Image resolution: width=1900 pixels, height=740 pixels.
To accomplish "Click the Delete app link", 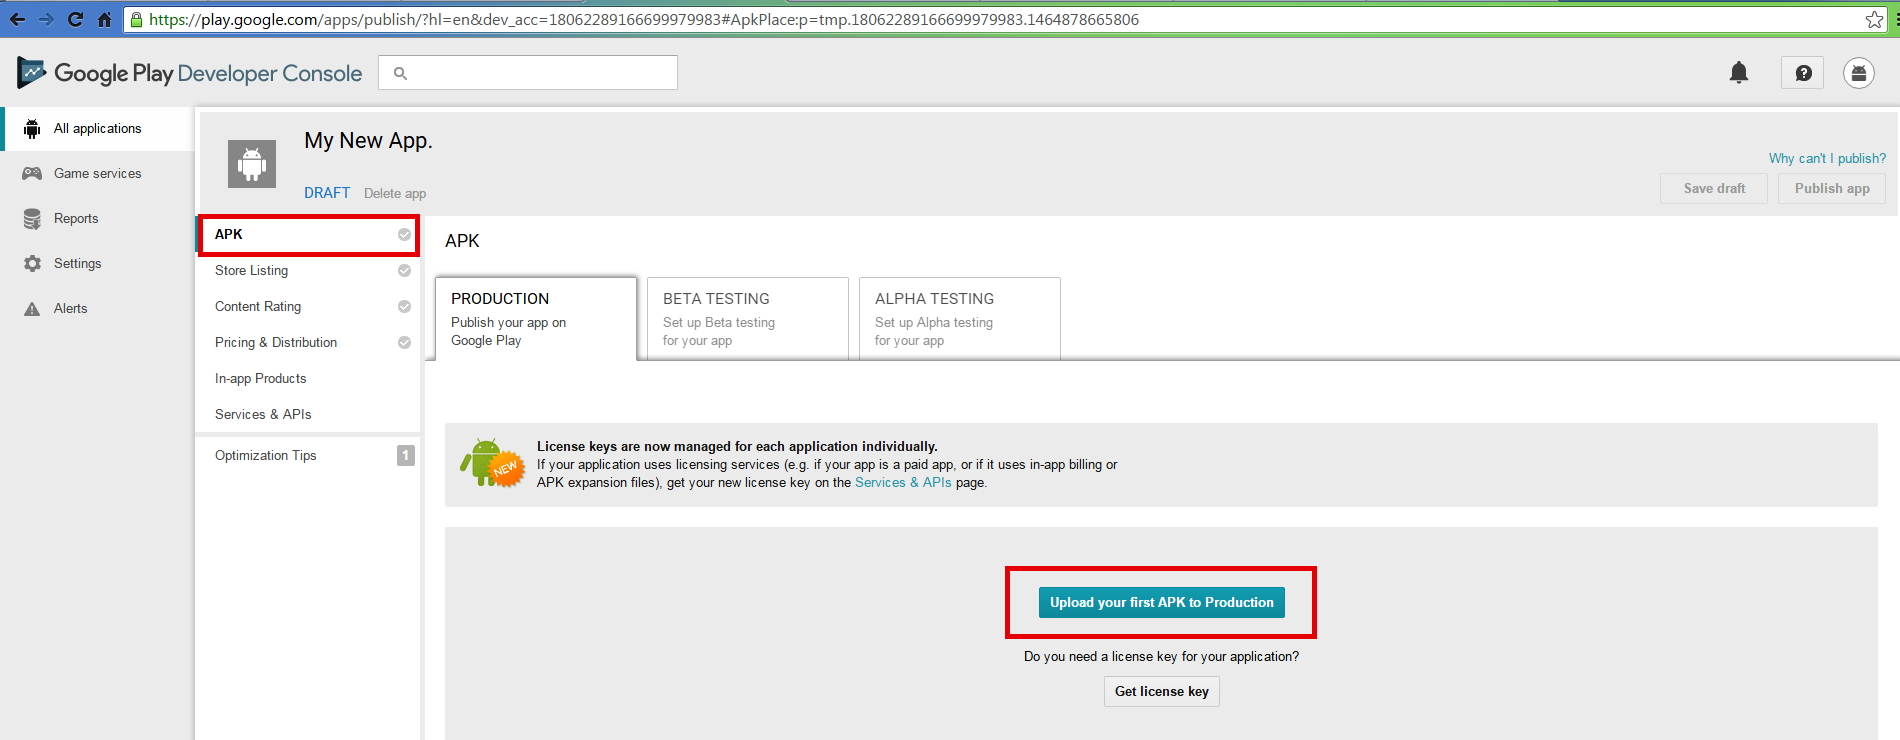I will coord(395,194).
